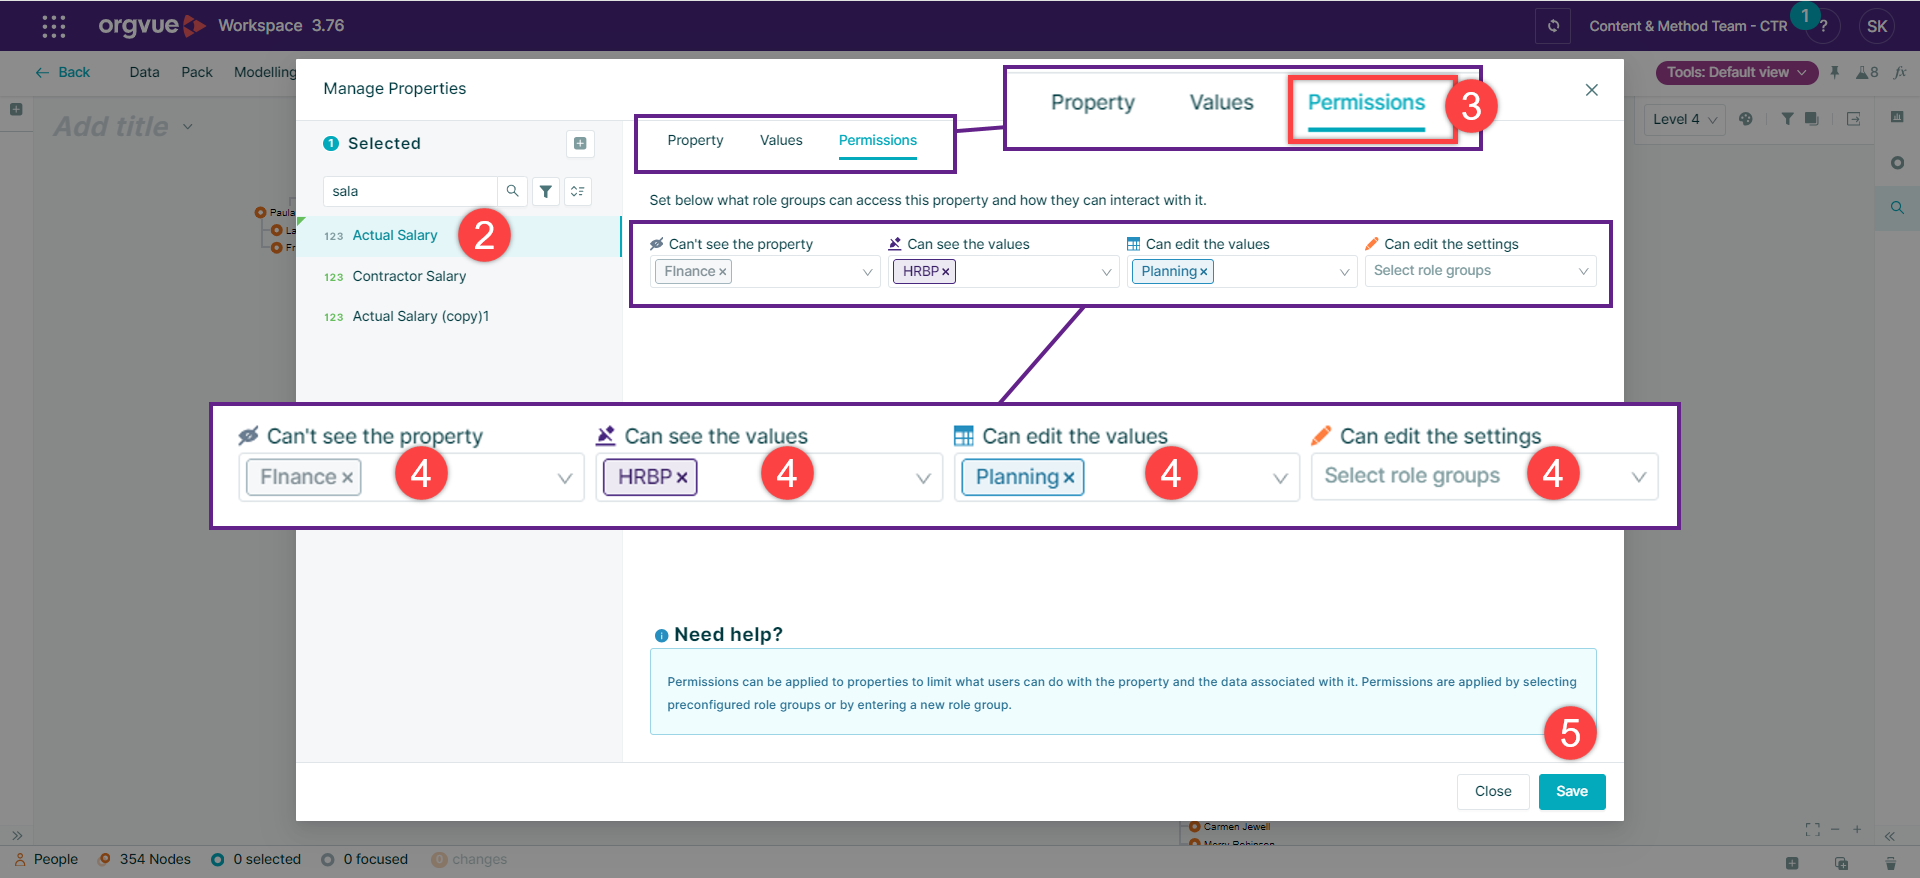Screen dimensions: 1920x878
Task: Open the Modelling menu
Action: [x=265, y=72]
